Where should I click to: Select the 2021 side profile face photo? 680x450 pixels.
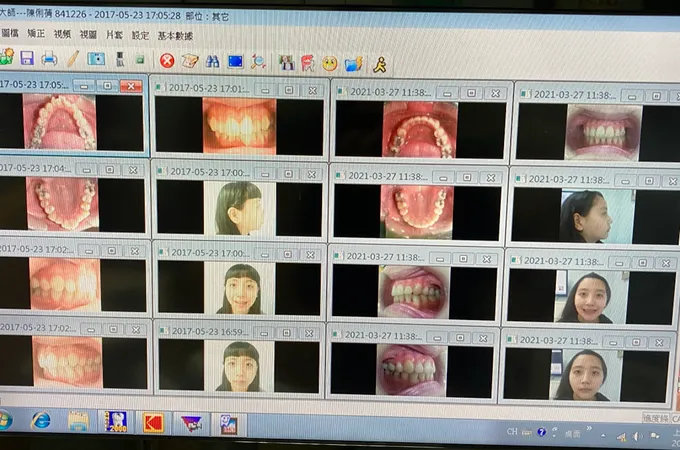(x=597, y=216)
